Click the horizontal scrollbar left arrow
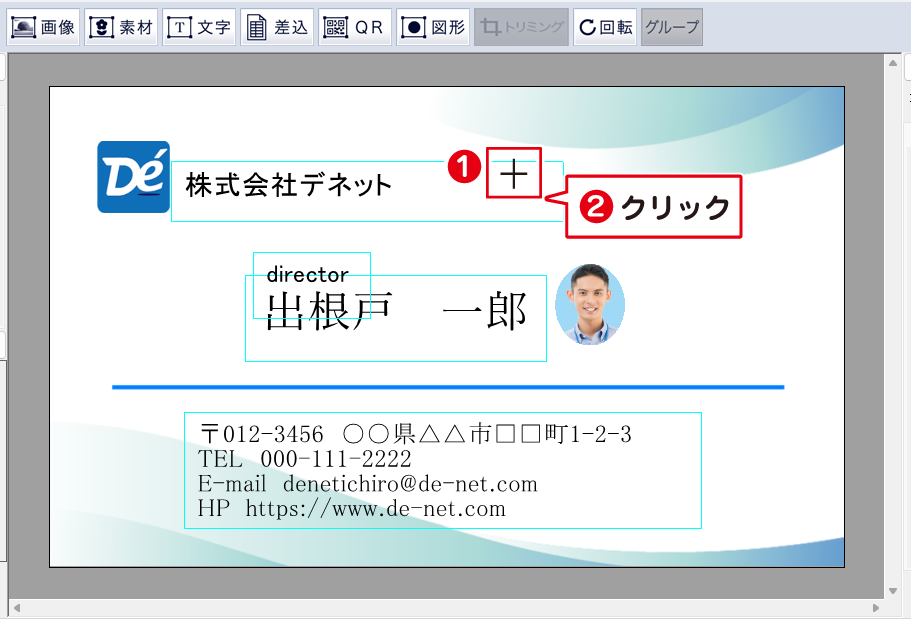 point(16,607)
